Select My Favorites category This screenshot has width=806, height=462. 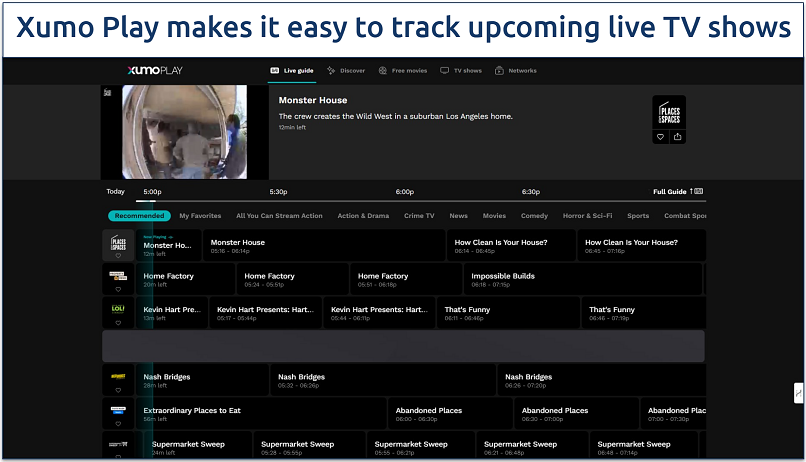[200, 216]
